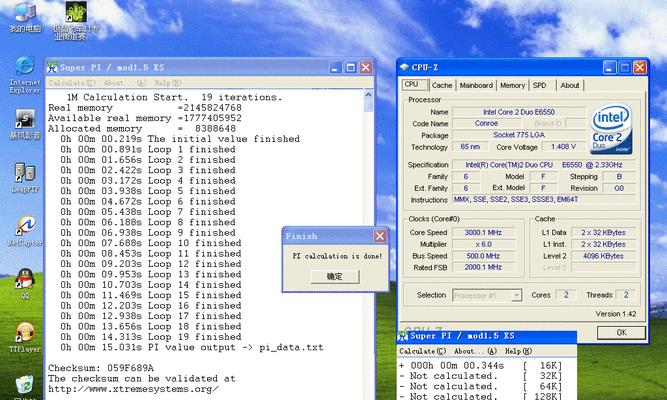Click 'Loop 10 finished' line
This screenshot has width=667, height=400.
point(151,243)
